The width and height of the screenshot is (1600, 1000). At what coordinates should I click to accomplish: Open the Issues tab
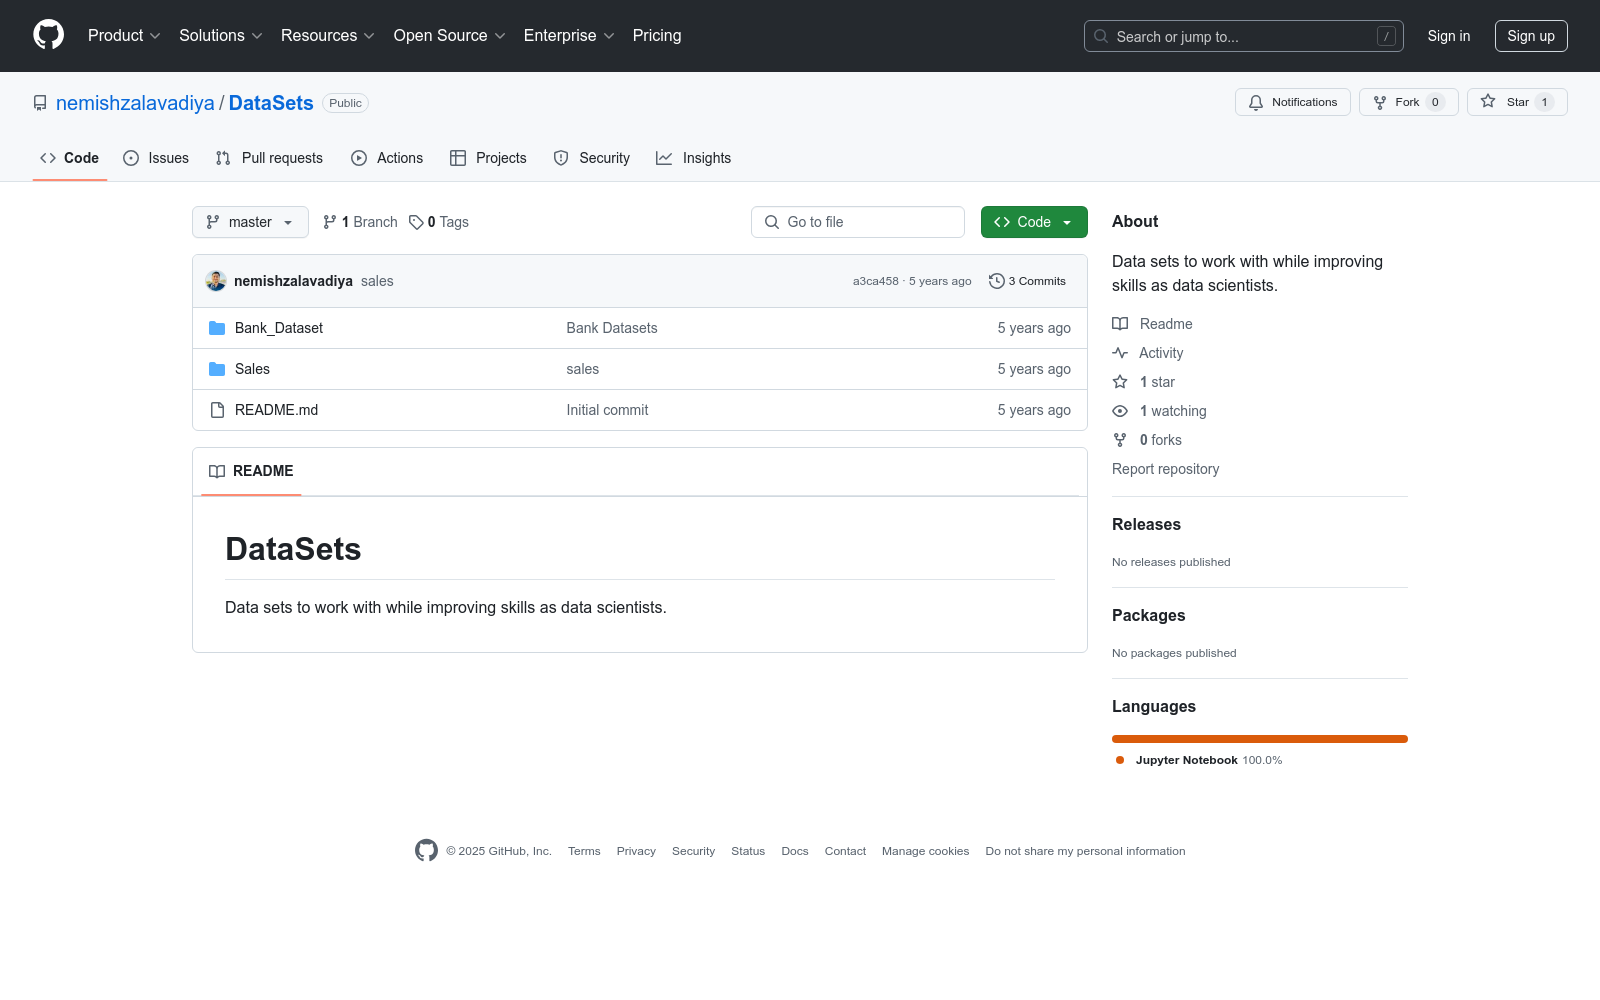pos(156,158)
